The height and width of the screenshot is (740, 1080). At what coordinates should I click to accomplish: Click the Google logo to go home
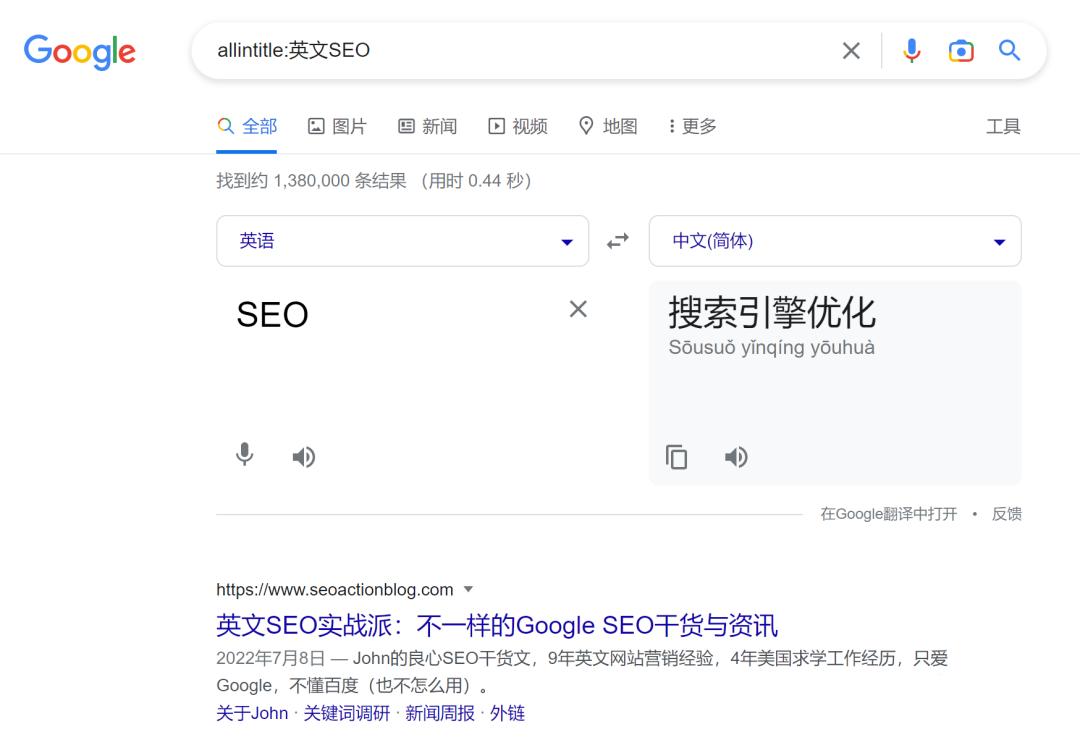pos(80,52)
